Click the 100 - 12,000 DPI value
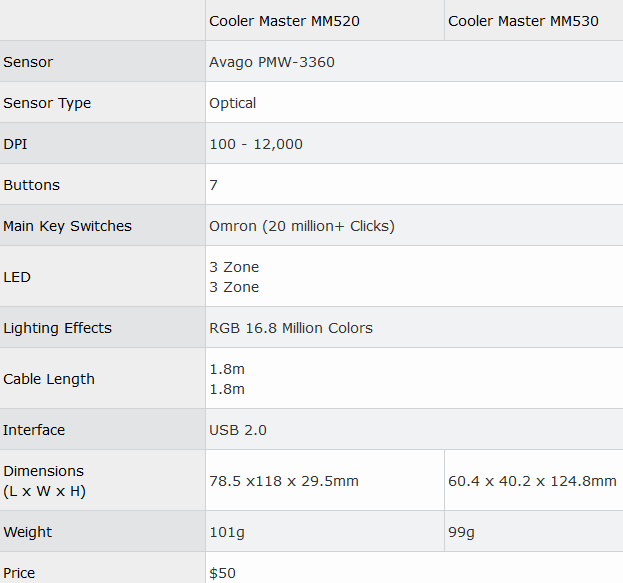The image size is (623, 583). [256, 144]
